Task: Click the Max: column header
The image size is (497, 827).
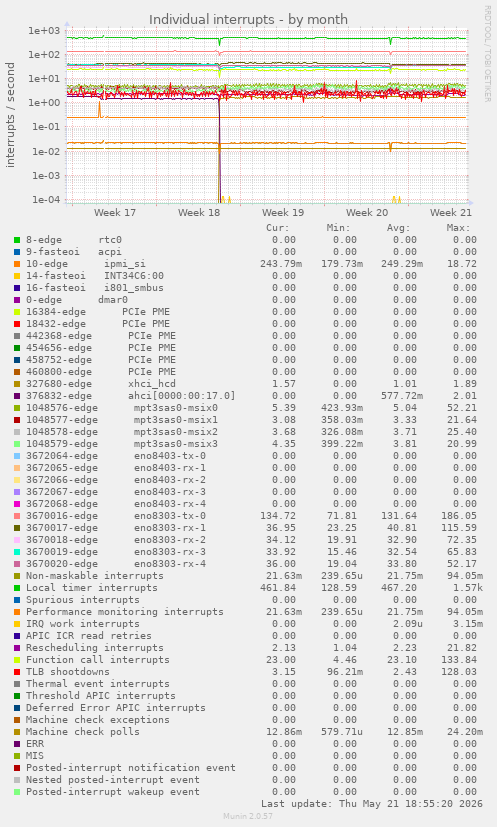Action: coord(458,228)
